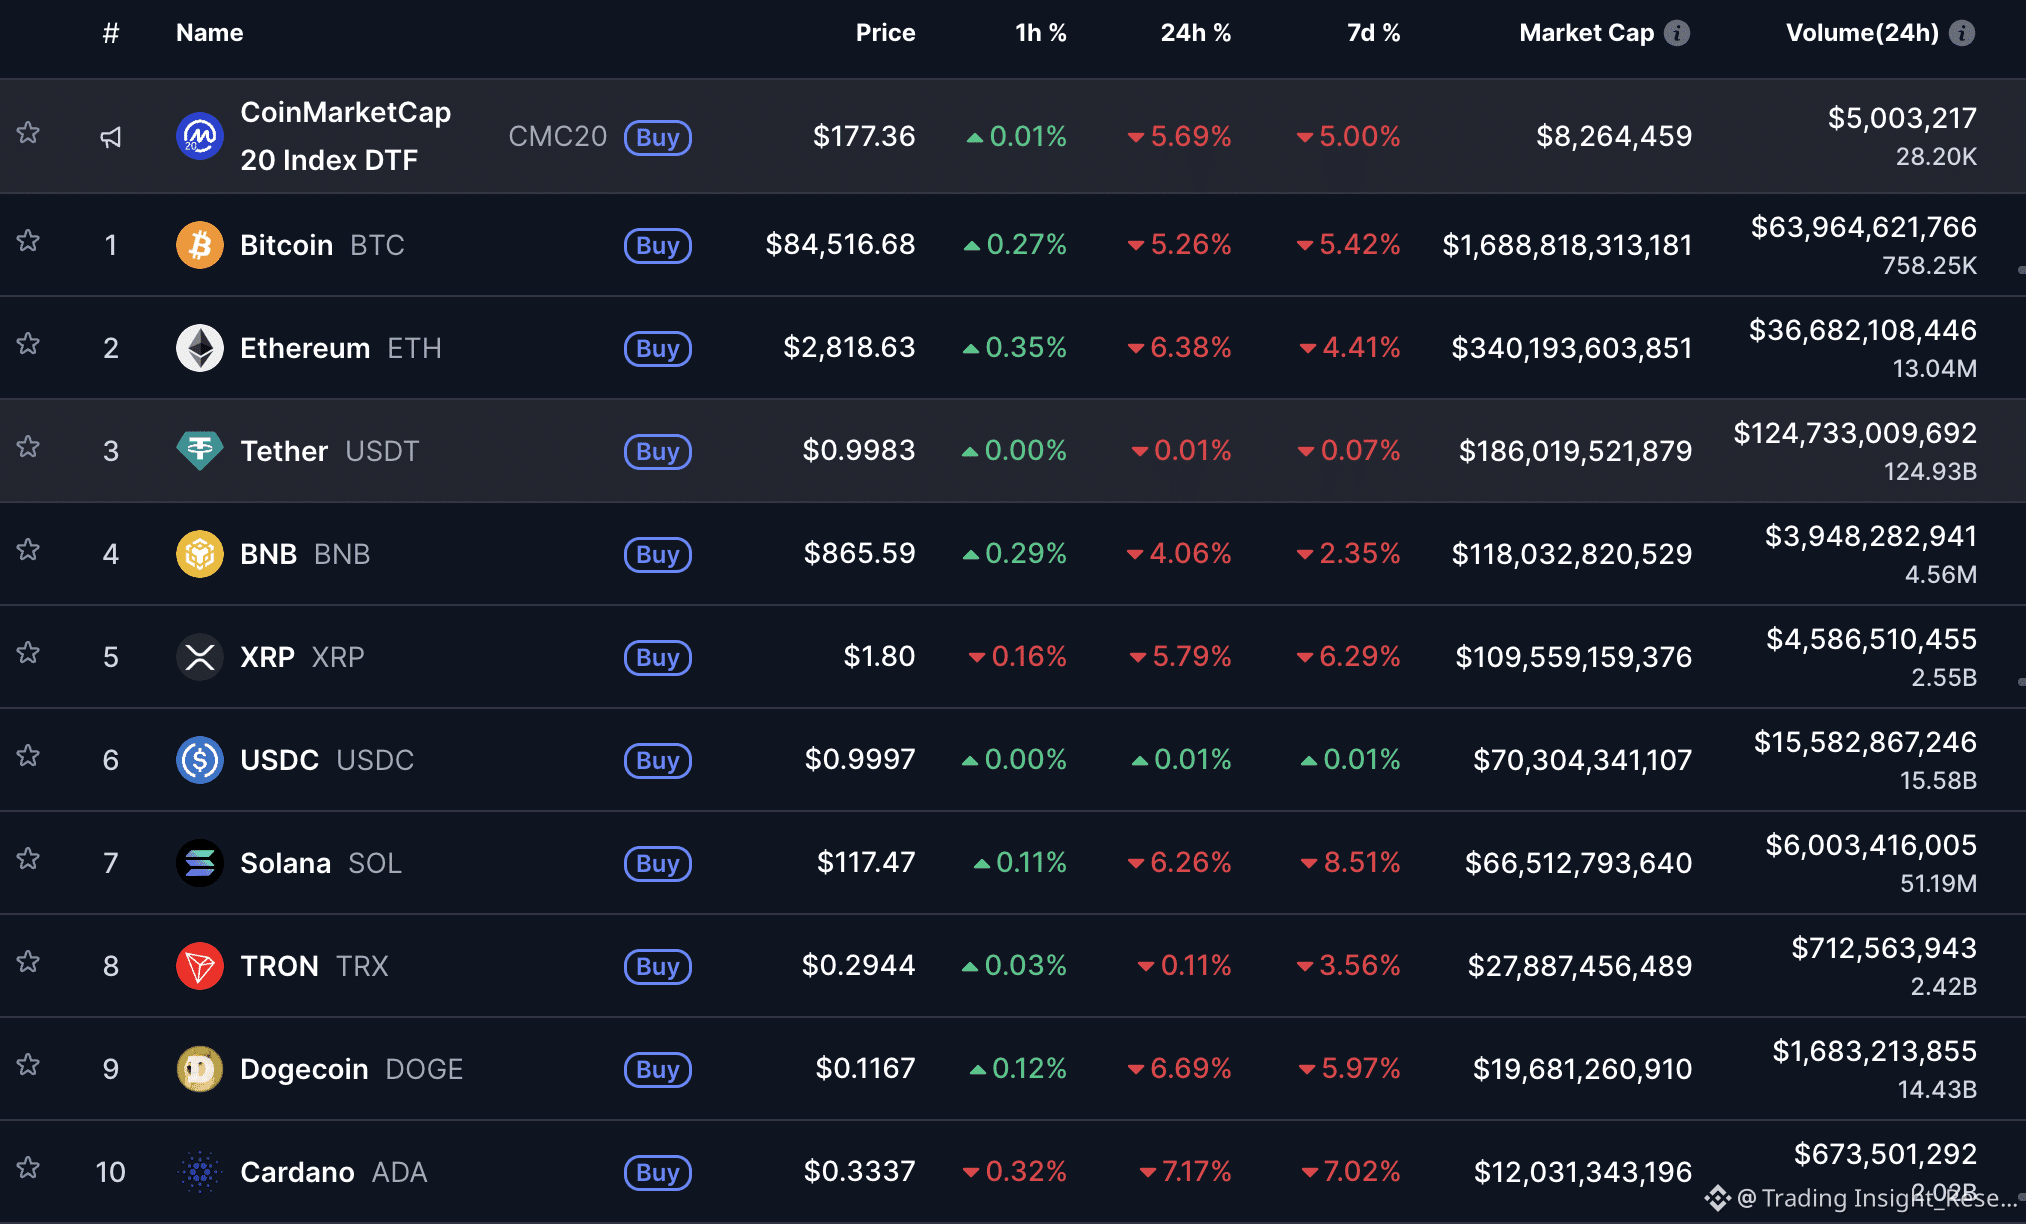Screen dimensions: 2026x1224
Task: Click the TRON red logo
Action: coord(199,966)
